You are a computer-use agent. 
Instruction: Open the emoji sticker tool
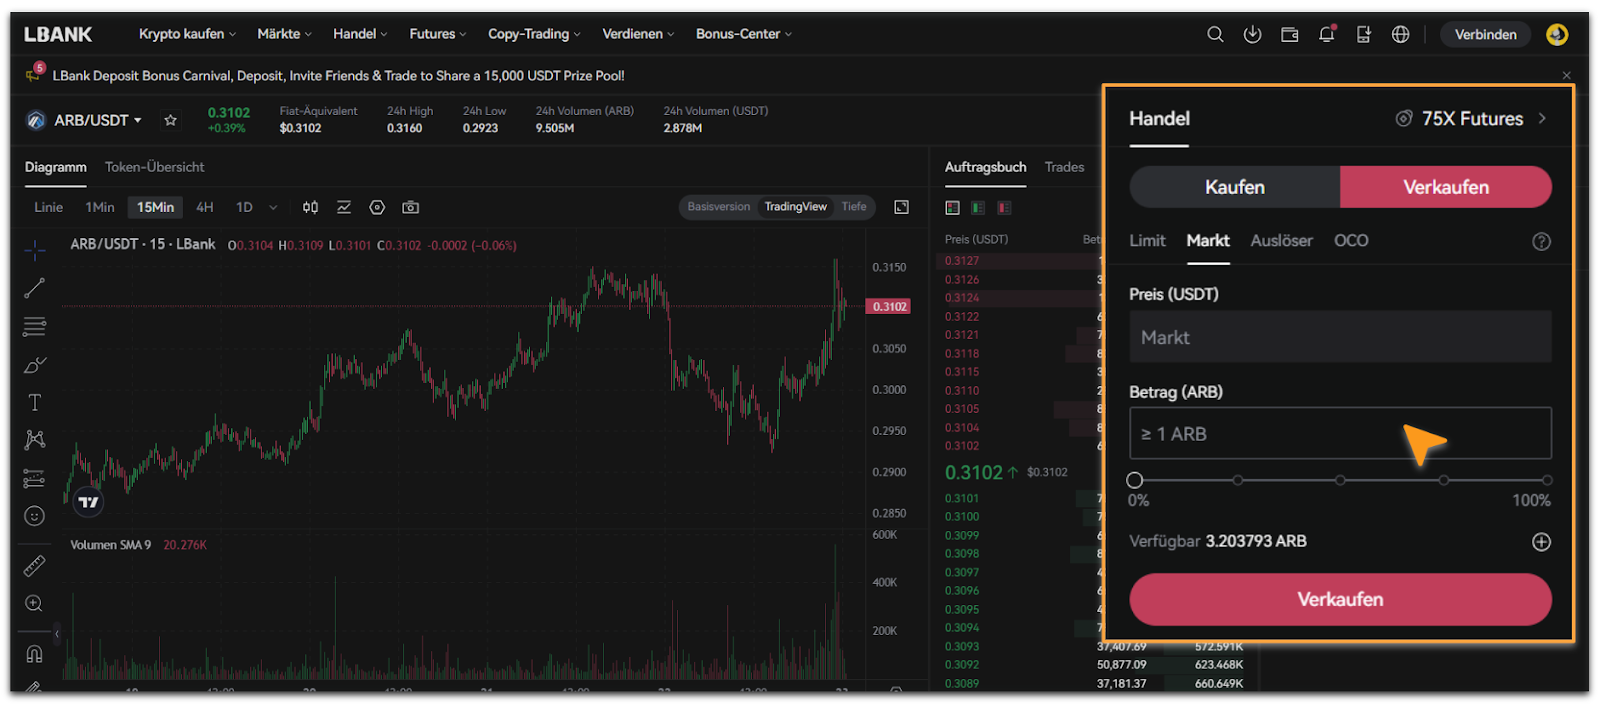(x=35, y=516)
